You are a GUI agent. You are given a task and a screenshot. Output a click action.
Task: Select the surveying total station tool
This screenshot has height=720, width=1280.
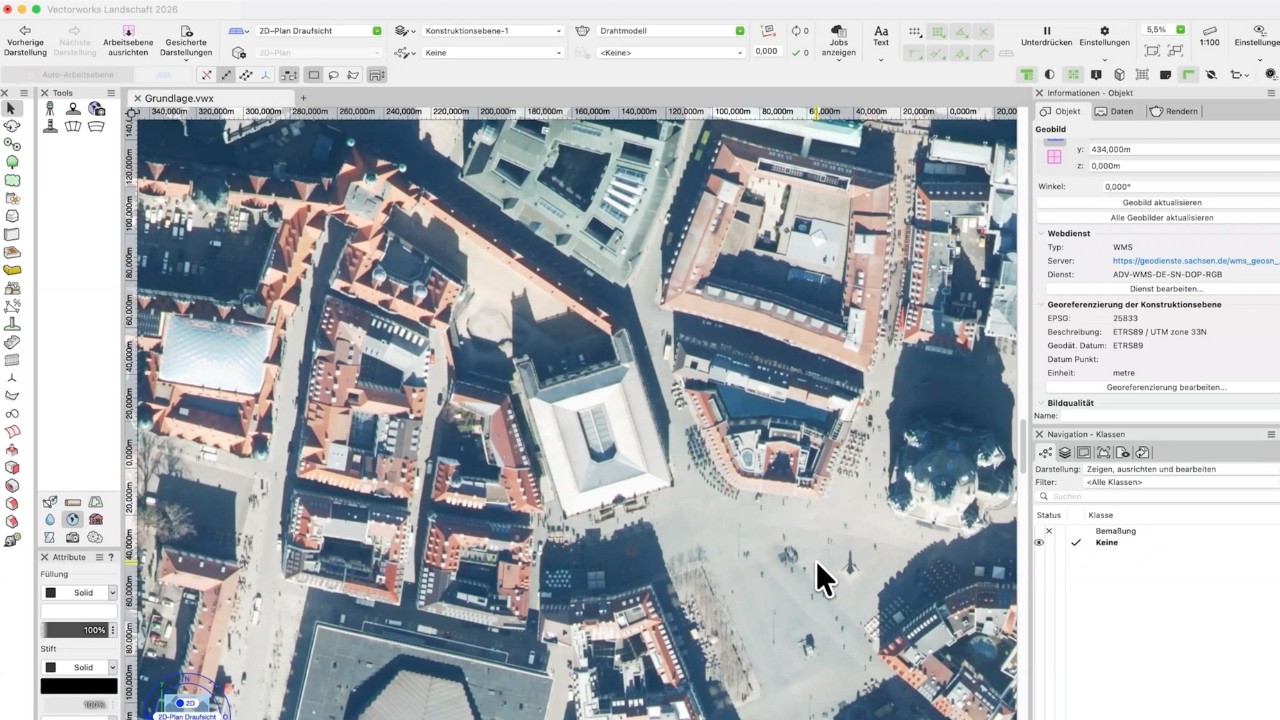49,108
